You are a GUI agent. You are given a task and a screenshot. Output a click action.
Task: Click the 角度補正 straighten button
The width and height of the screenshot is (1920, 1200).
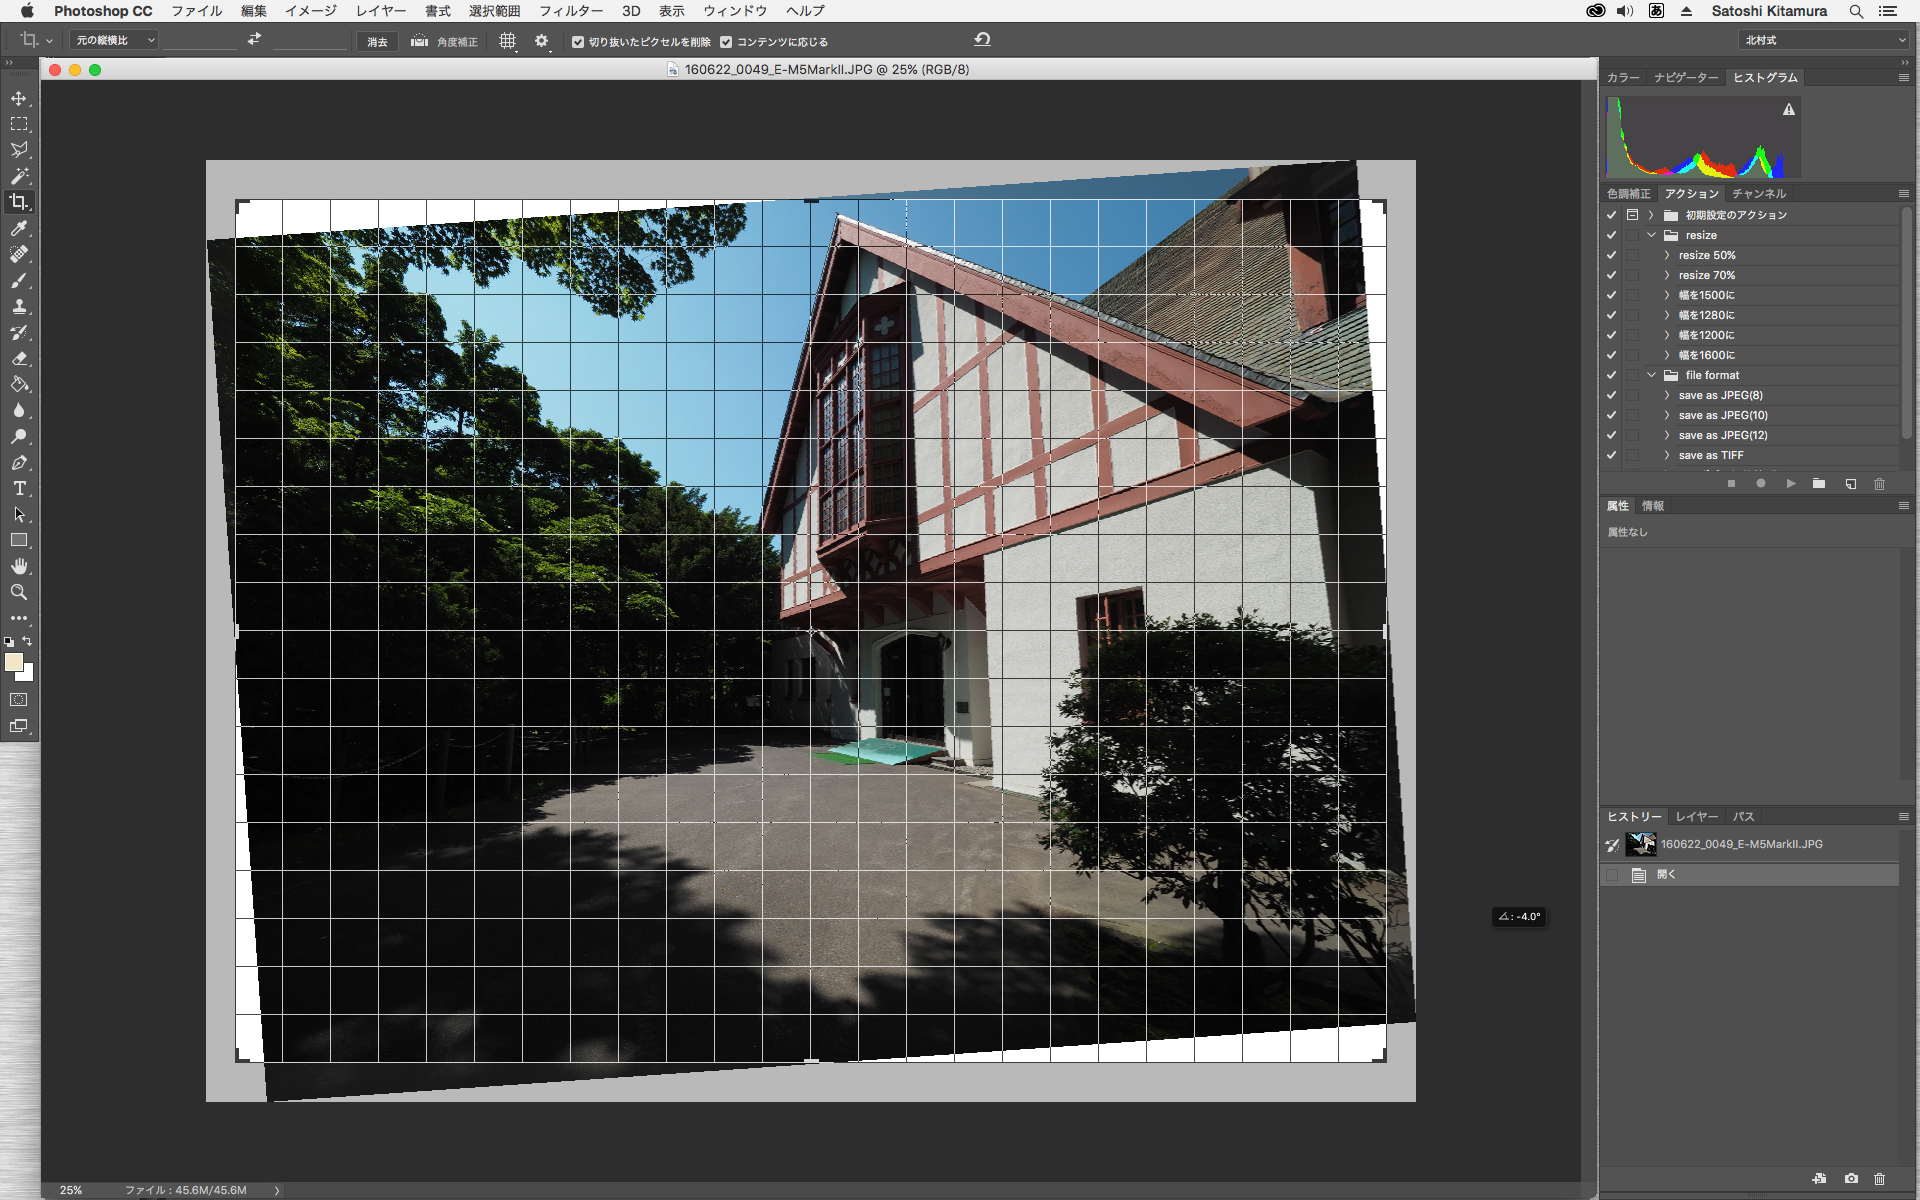pos(445,42)
